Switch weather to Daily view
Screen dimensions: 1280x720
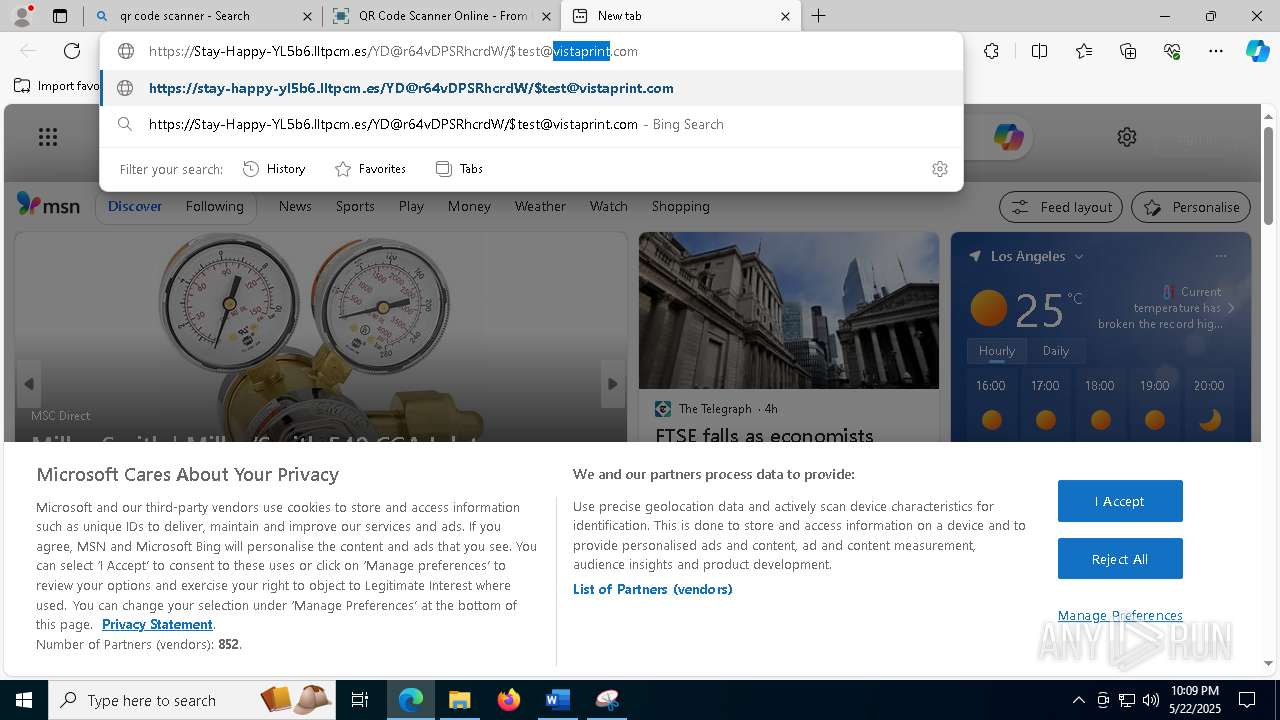(x=1056, y=351)
